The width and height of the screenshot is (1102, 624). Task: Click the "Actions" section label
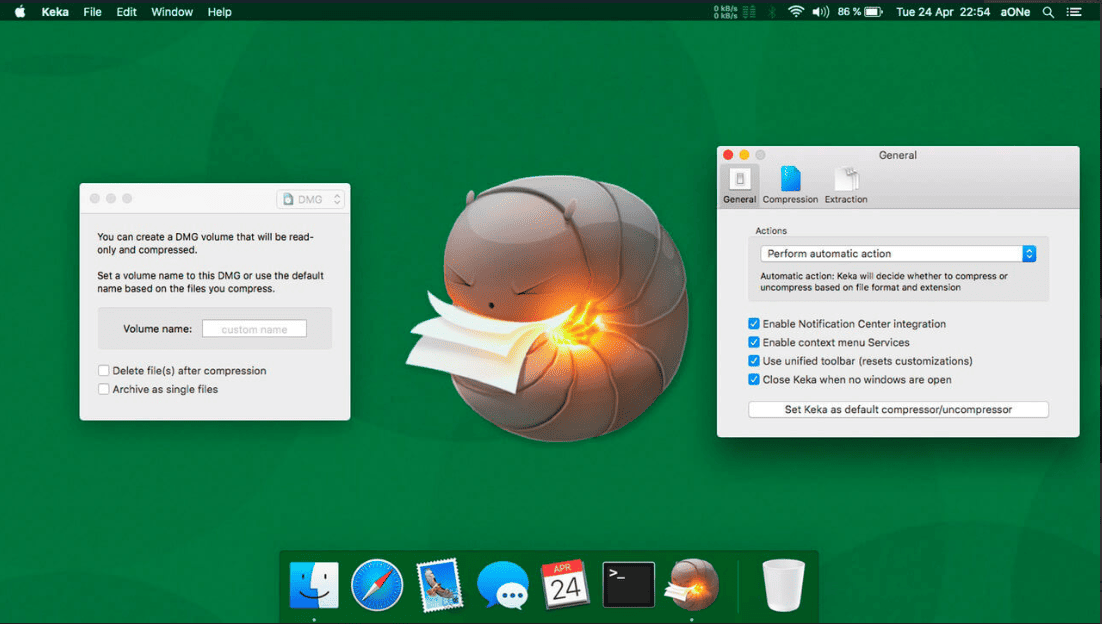(771, 230)
